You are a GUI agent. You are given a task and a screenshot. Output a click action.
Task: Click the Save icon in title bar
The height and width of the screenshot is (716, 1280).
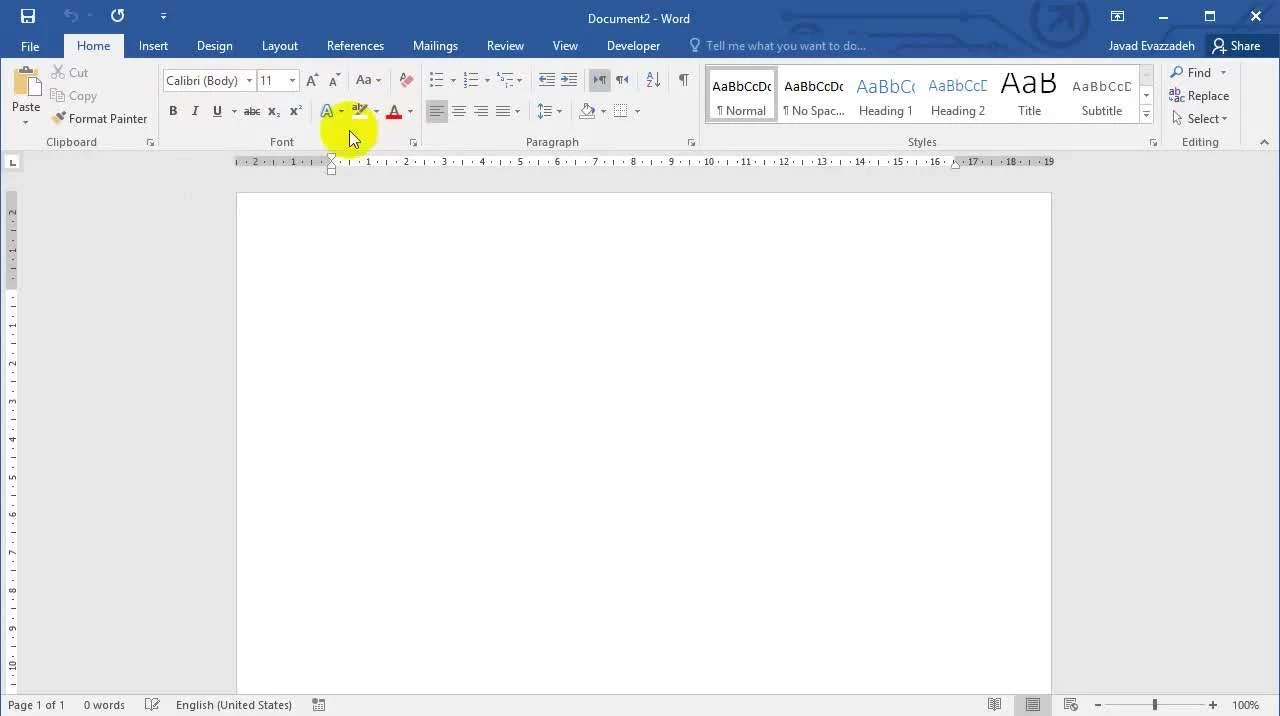point(28,16)
